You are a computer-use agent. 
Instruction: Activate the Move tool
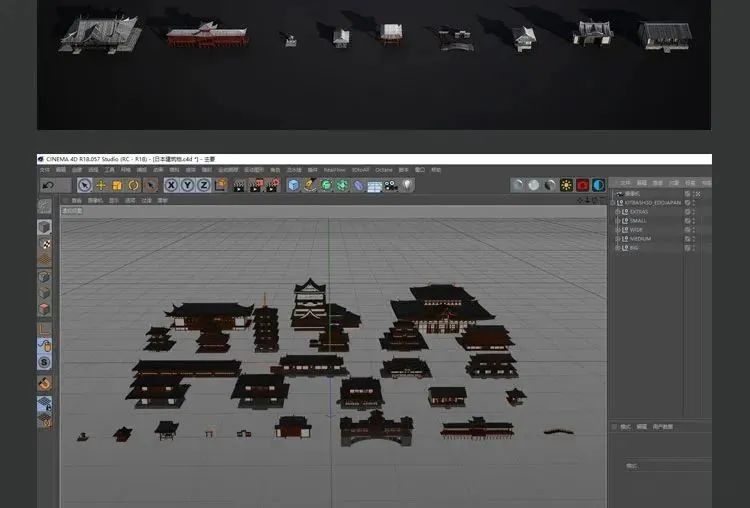click(x=101, y=185)
